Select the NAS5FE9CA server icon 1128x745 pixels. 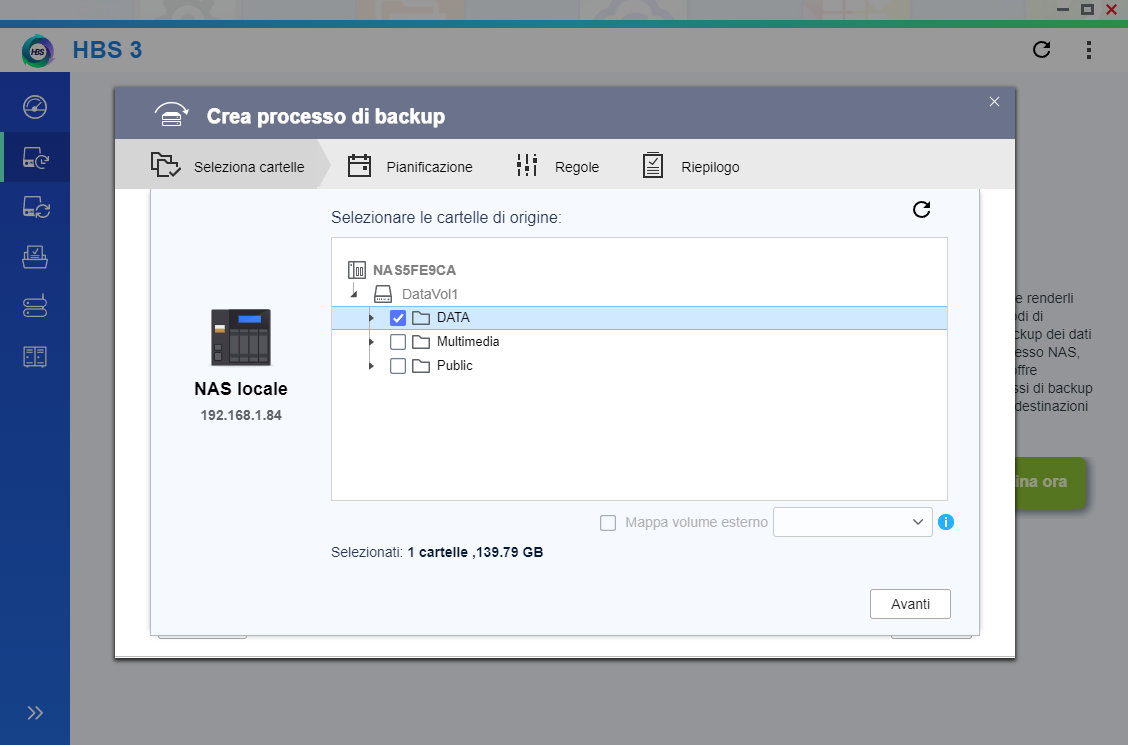(x=357, y=270)
